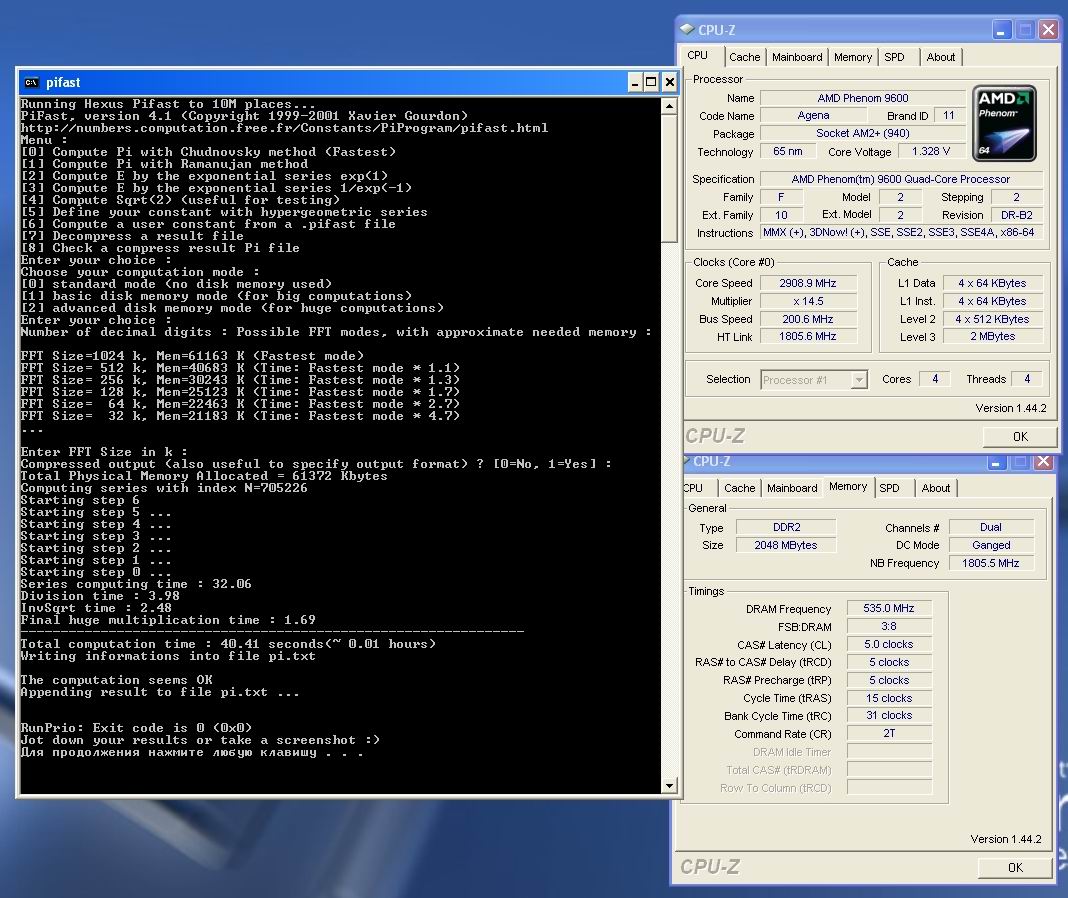1068x898 pixels.
Task: Click the Core Voltage value 1.328 V
Action: click(930, 151)
